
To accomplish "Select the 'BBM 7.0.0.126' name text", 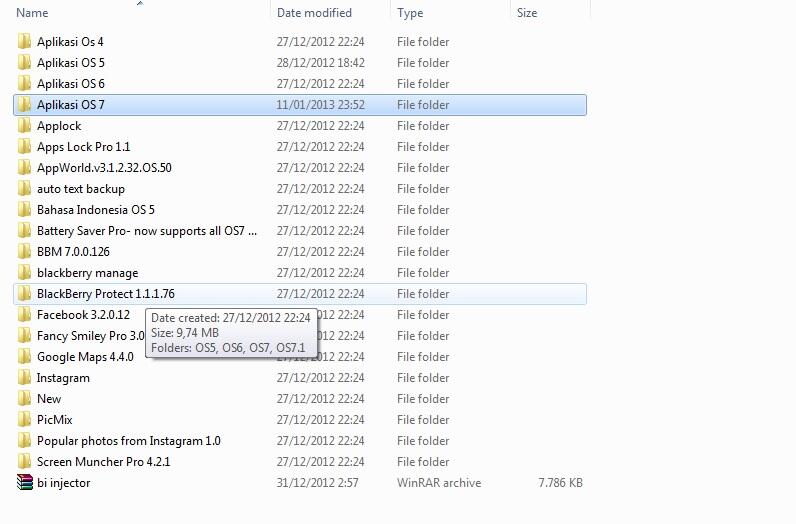I will pos(73,252).
